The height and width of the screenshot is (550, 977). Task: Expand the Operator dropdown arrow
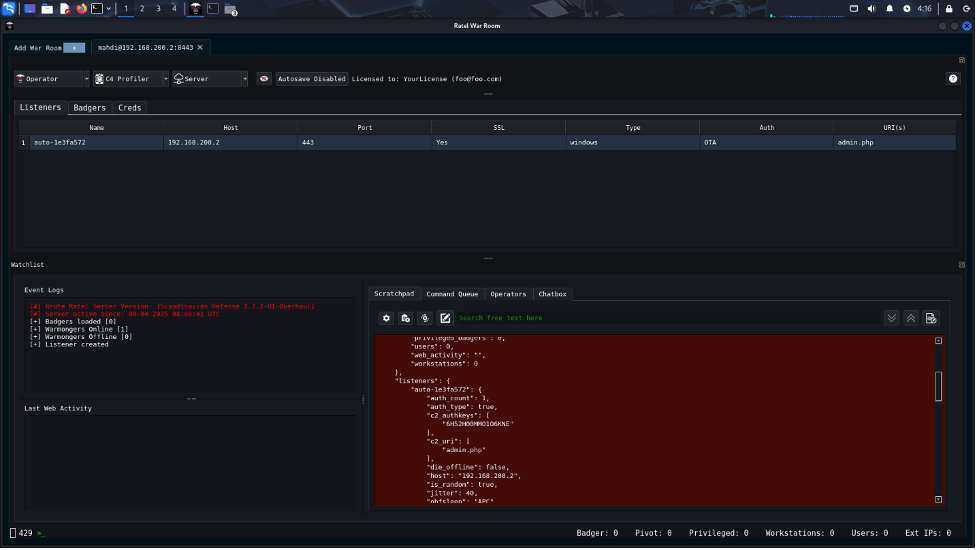86,78
